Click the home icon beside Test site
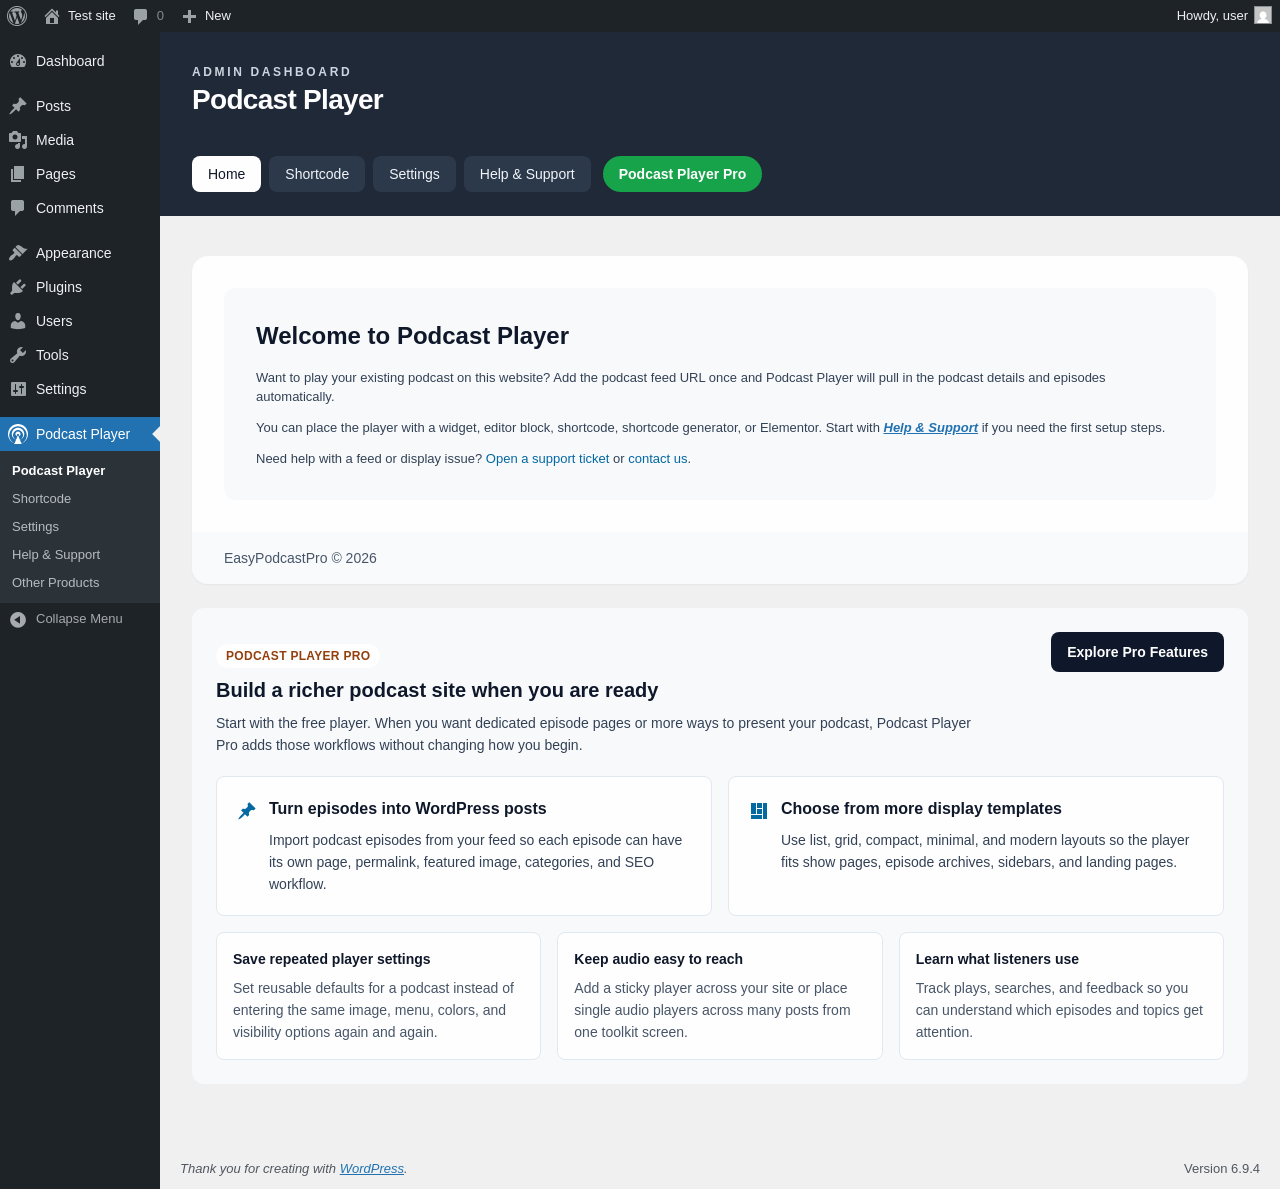This screenshot has height=1189, width=1280. (52, 16)
